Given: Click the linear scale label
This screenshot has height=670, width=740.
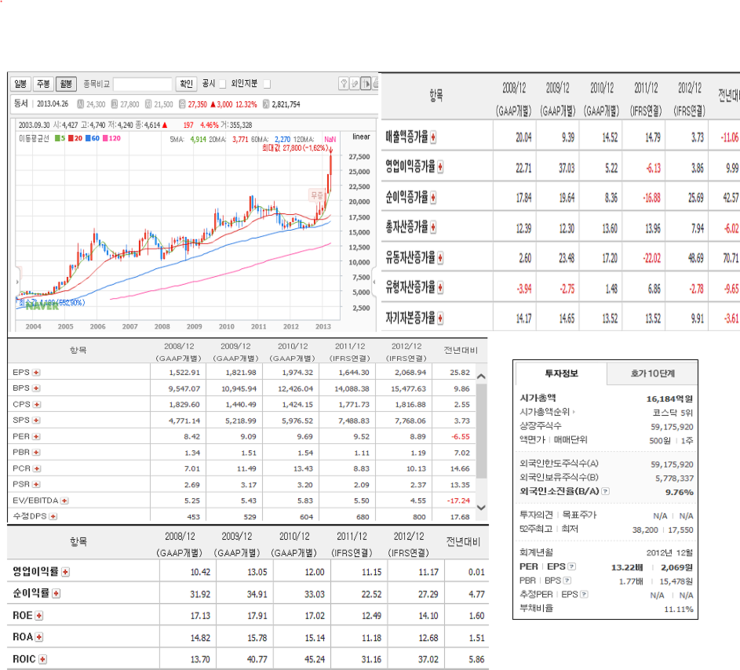Looking at the screenshot, I should click(x=361, y=137).
